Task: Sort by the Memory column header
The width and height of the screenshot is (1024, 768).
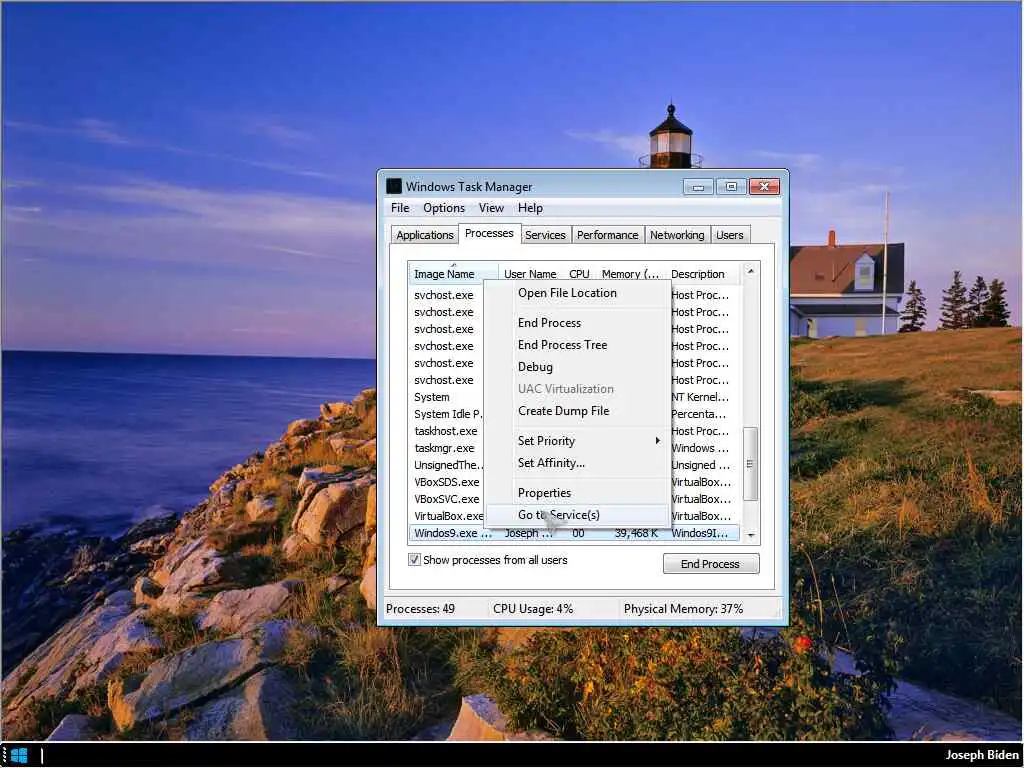Action: pyautogui.click(x=630, y=274)
